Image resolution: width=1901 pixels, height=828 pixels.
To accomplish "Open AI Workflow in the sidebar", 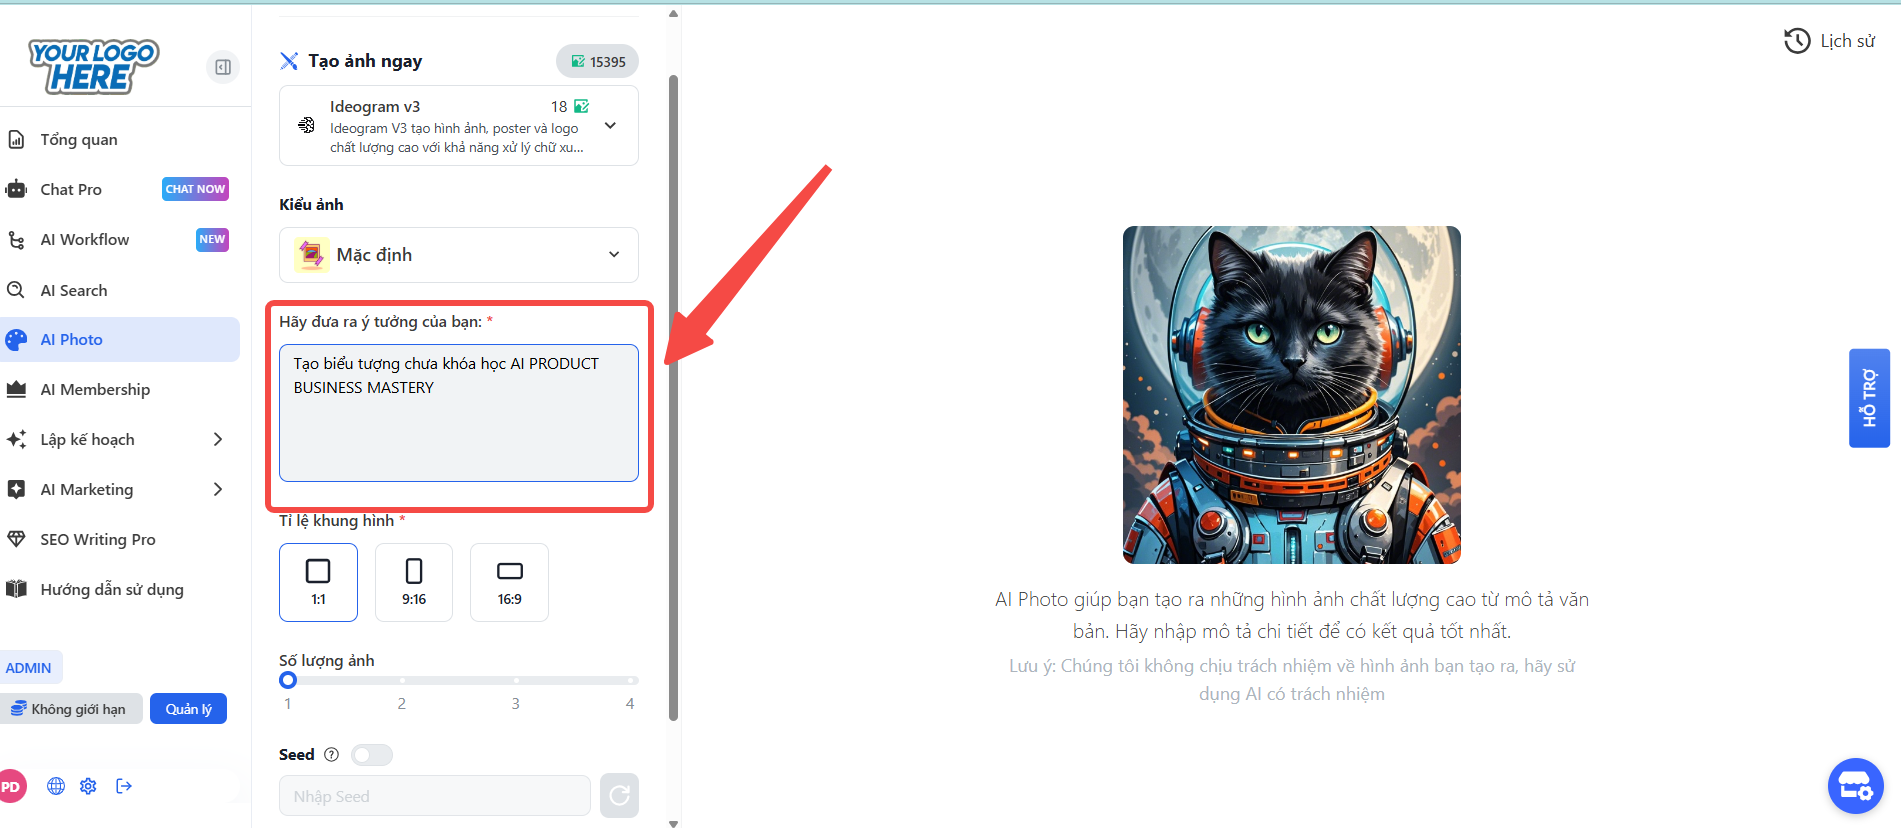I will (x=85, y=240).
